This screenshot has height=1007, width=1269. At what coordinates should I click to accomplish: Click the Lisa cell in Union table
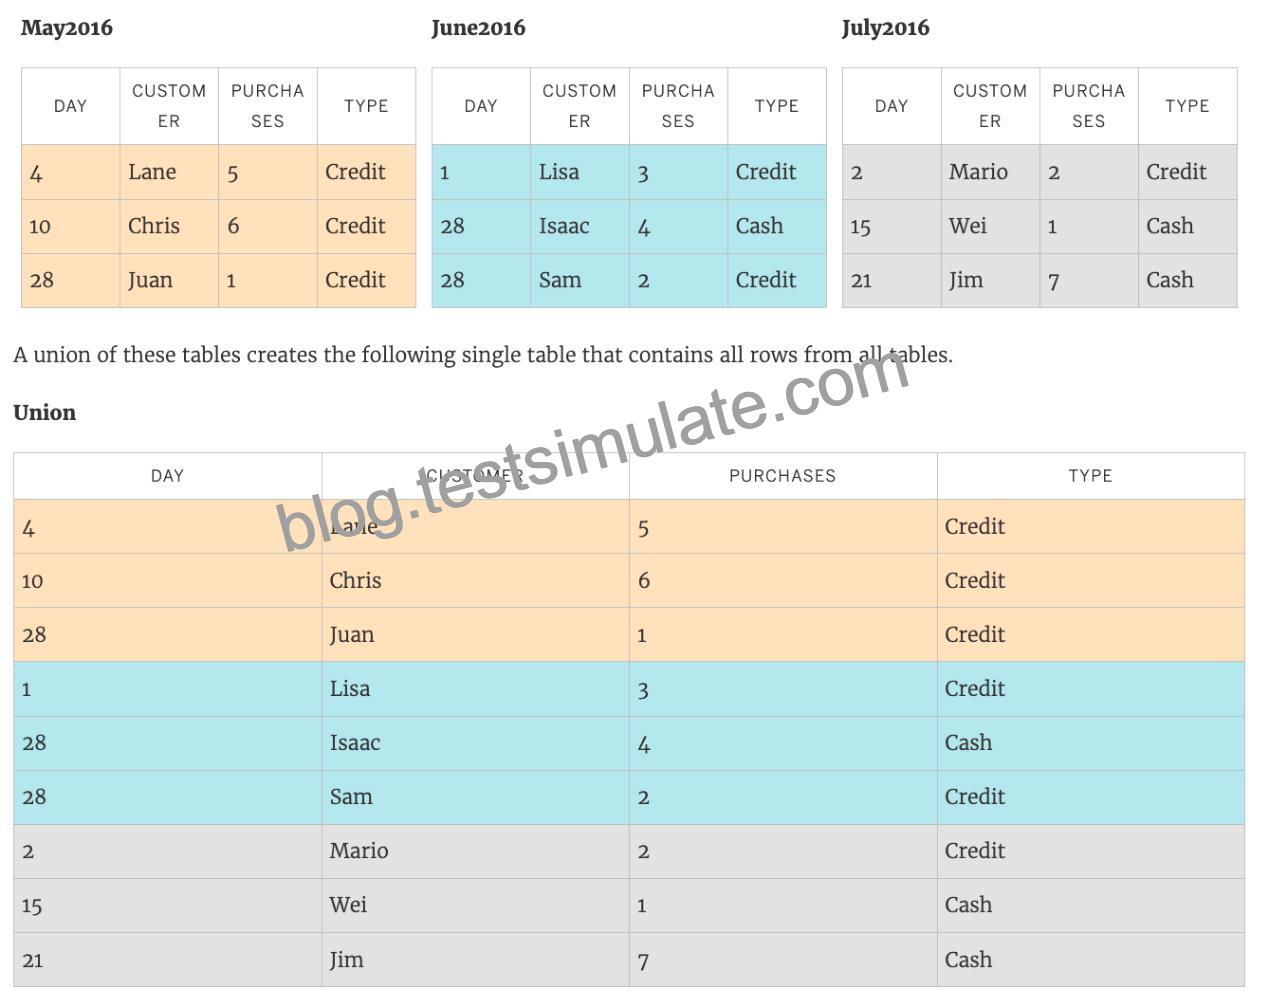[475, 689]
